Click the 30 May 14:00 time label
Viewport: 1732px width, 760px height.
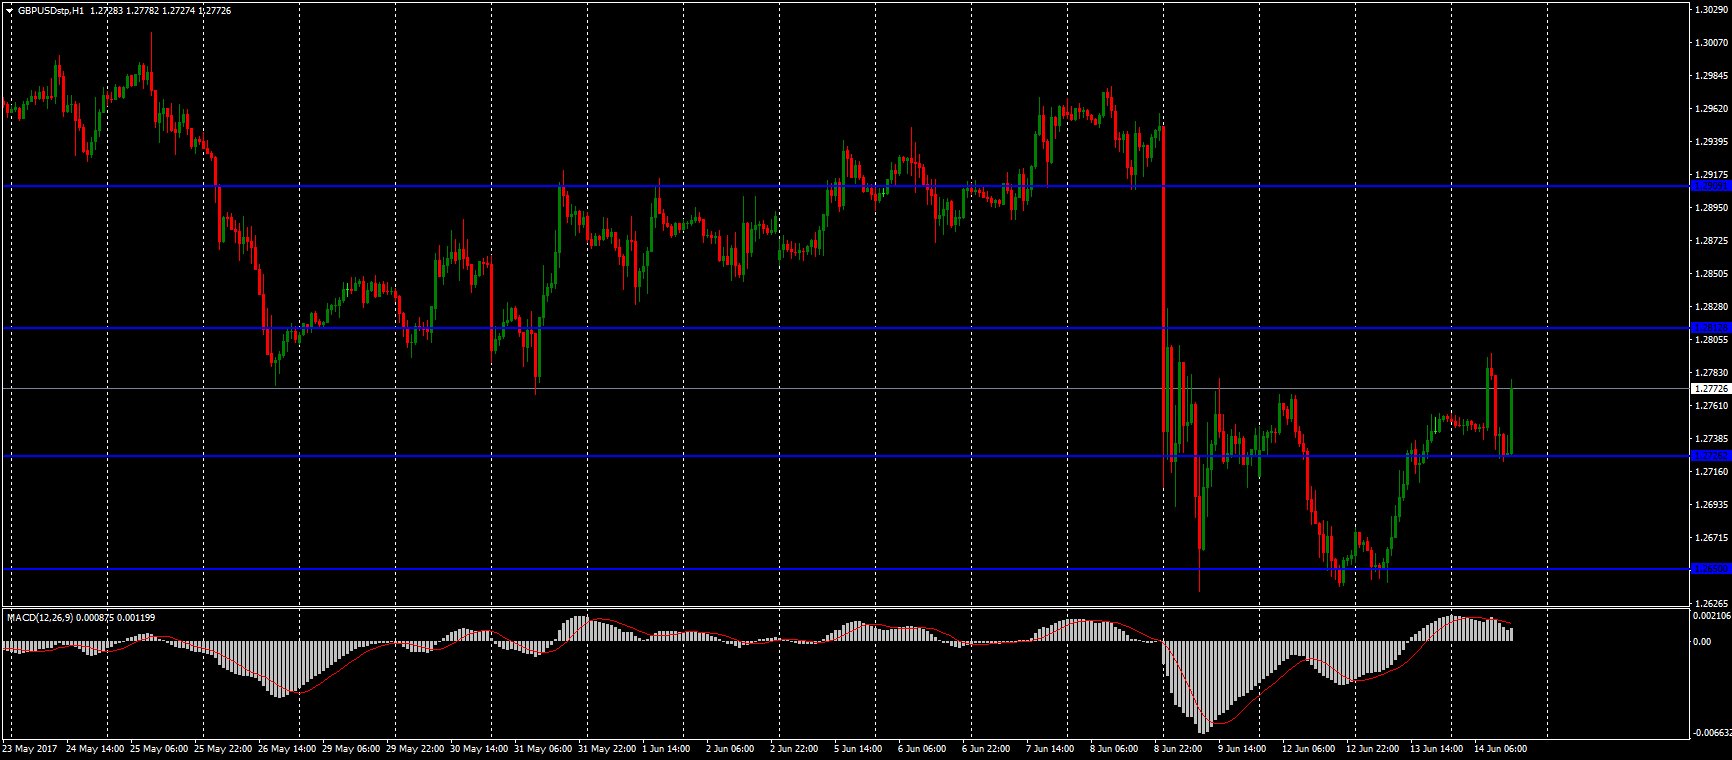(481, 749)
